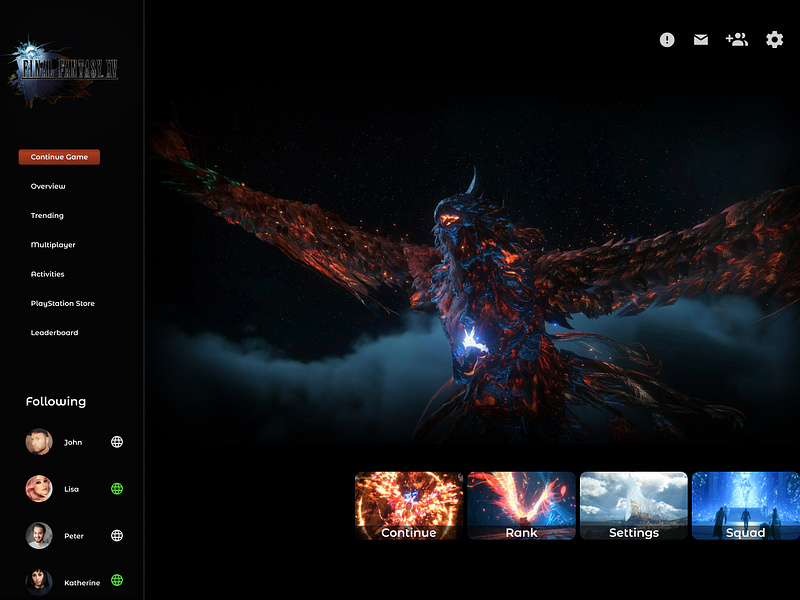Select the Multiplayer sidebar entry
Screen dimensions: 800x600
(x=53, y=244)
